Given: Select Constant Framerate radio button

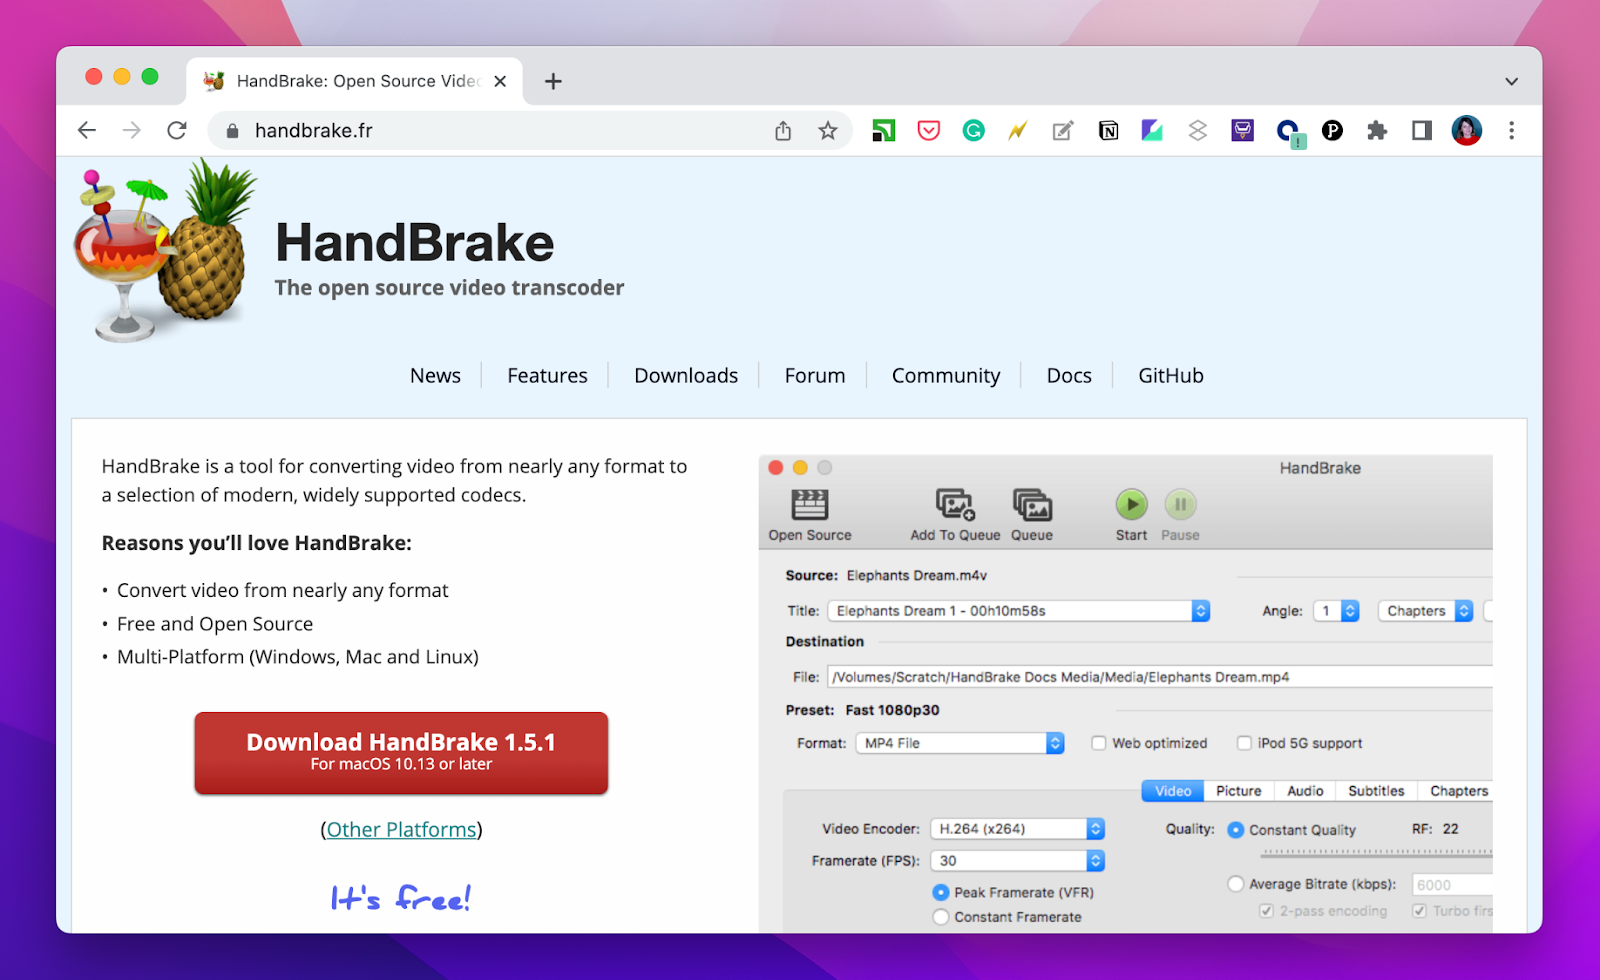Looking at the screenshot, I should point(940,917).
